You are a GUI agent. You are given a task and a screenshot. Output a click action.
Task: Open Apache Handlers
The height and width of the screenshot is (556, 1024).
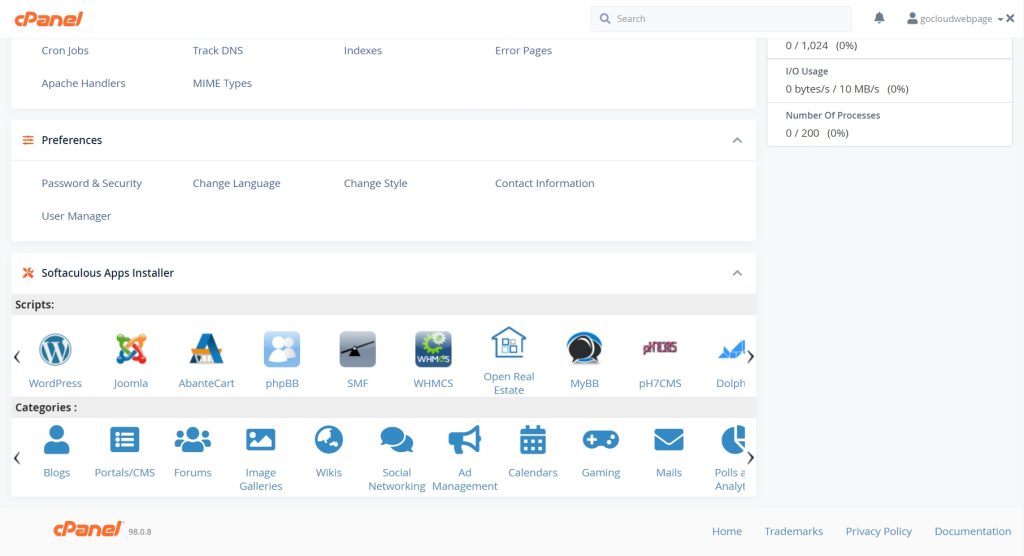tap(83, 83)
